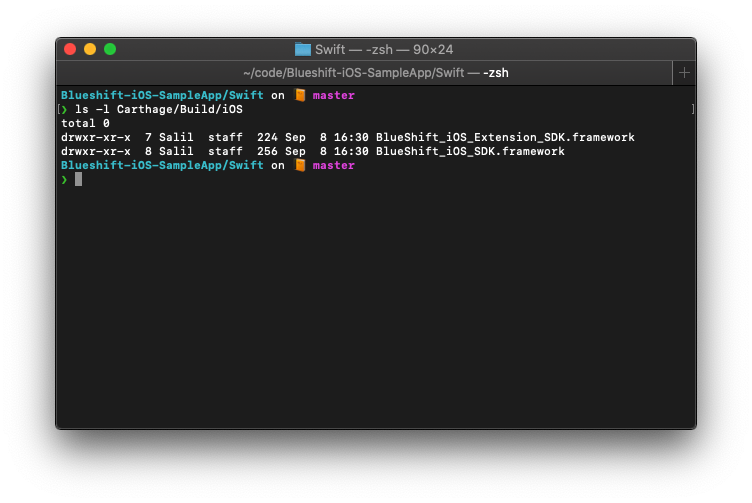Click the 'total 0' output line
The image size is (752, 503).
[85, 124]
